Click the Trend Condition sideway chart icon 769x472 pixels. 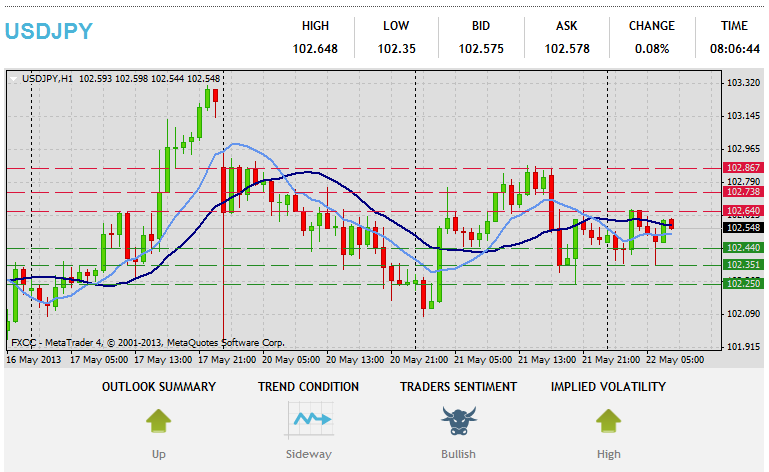pyautogui.click(x=309, y=420)
